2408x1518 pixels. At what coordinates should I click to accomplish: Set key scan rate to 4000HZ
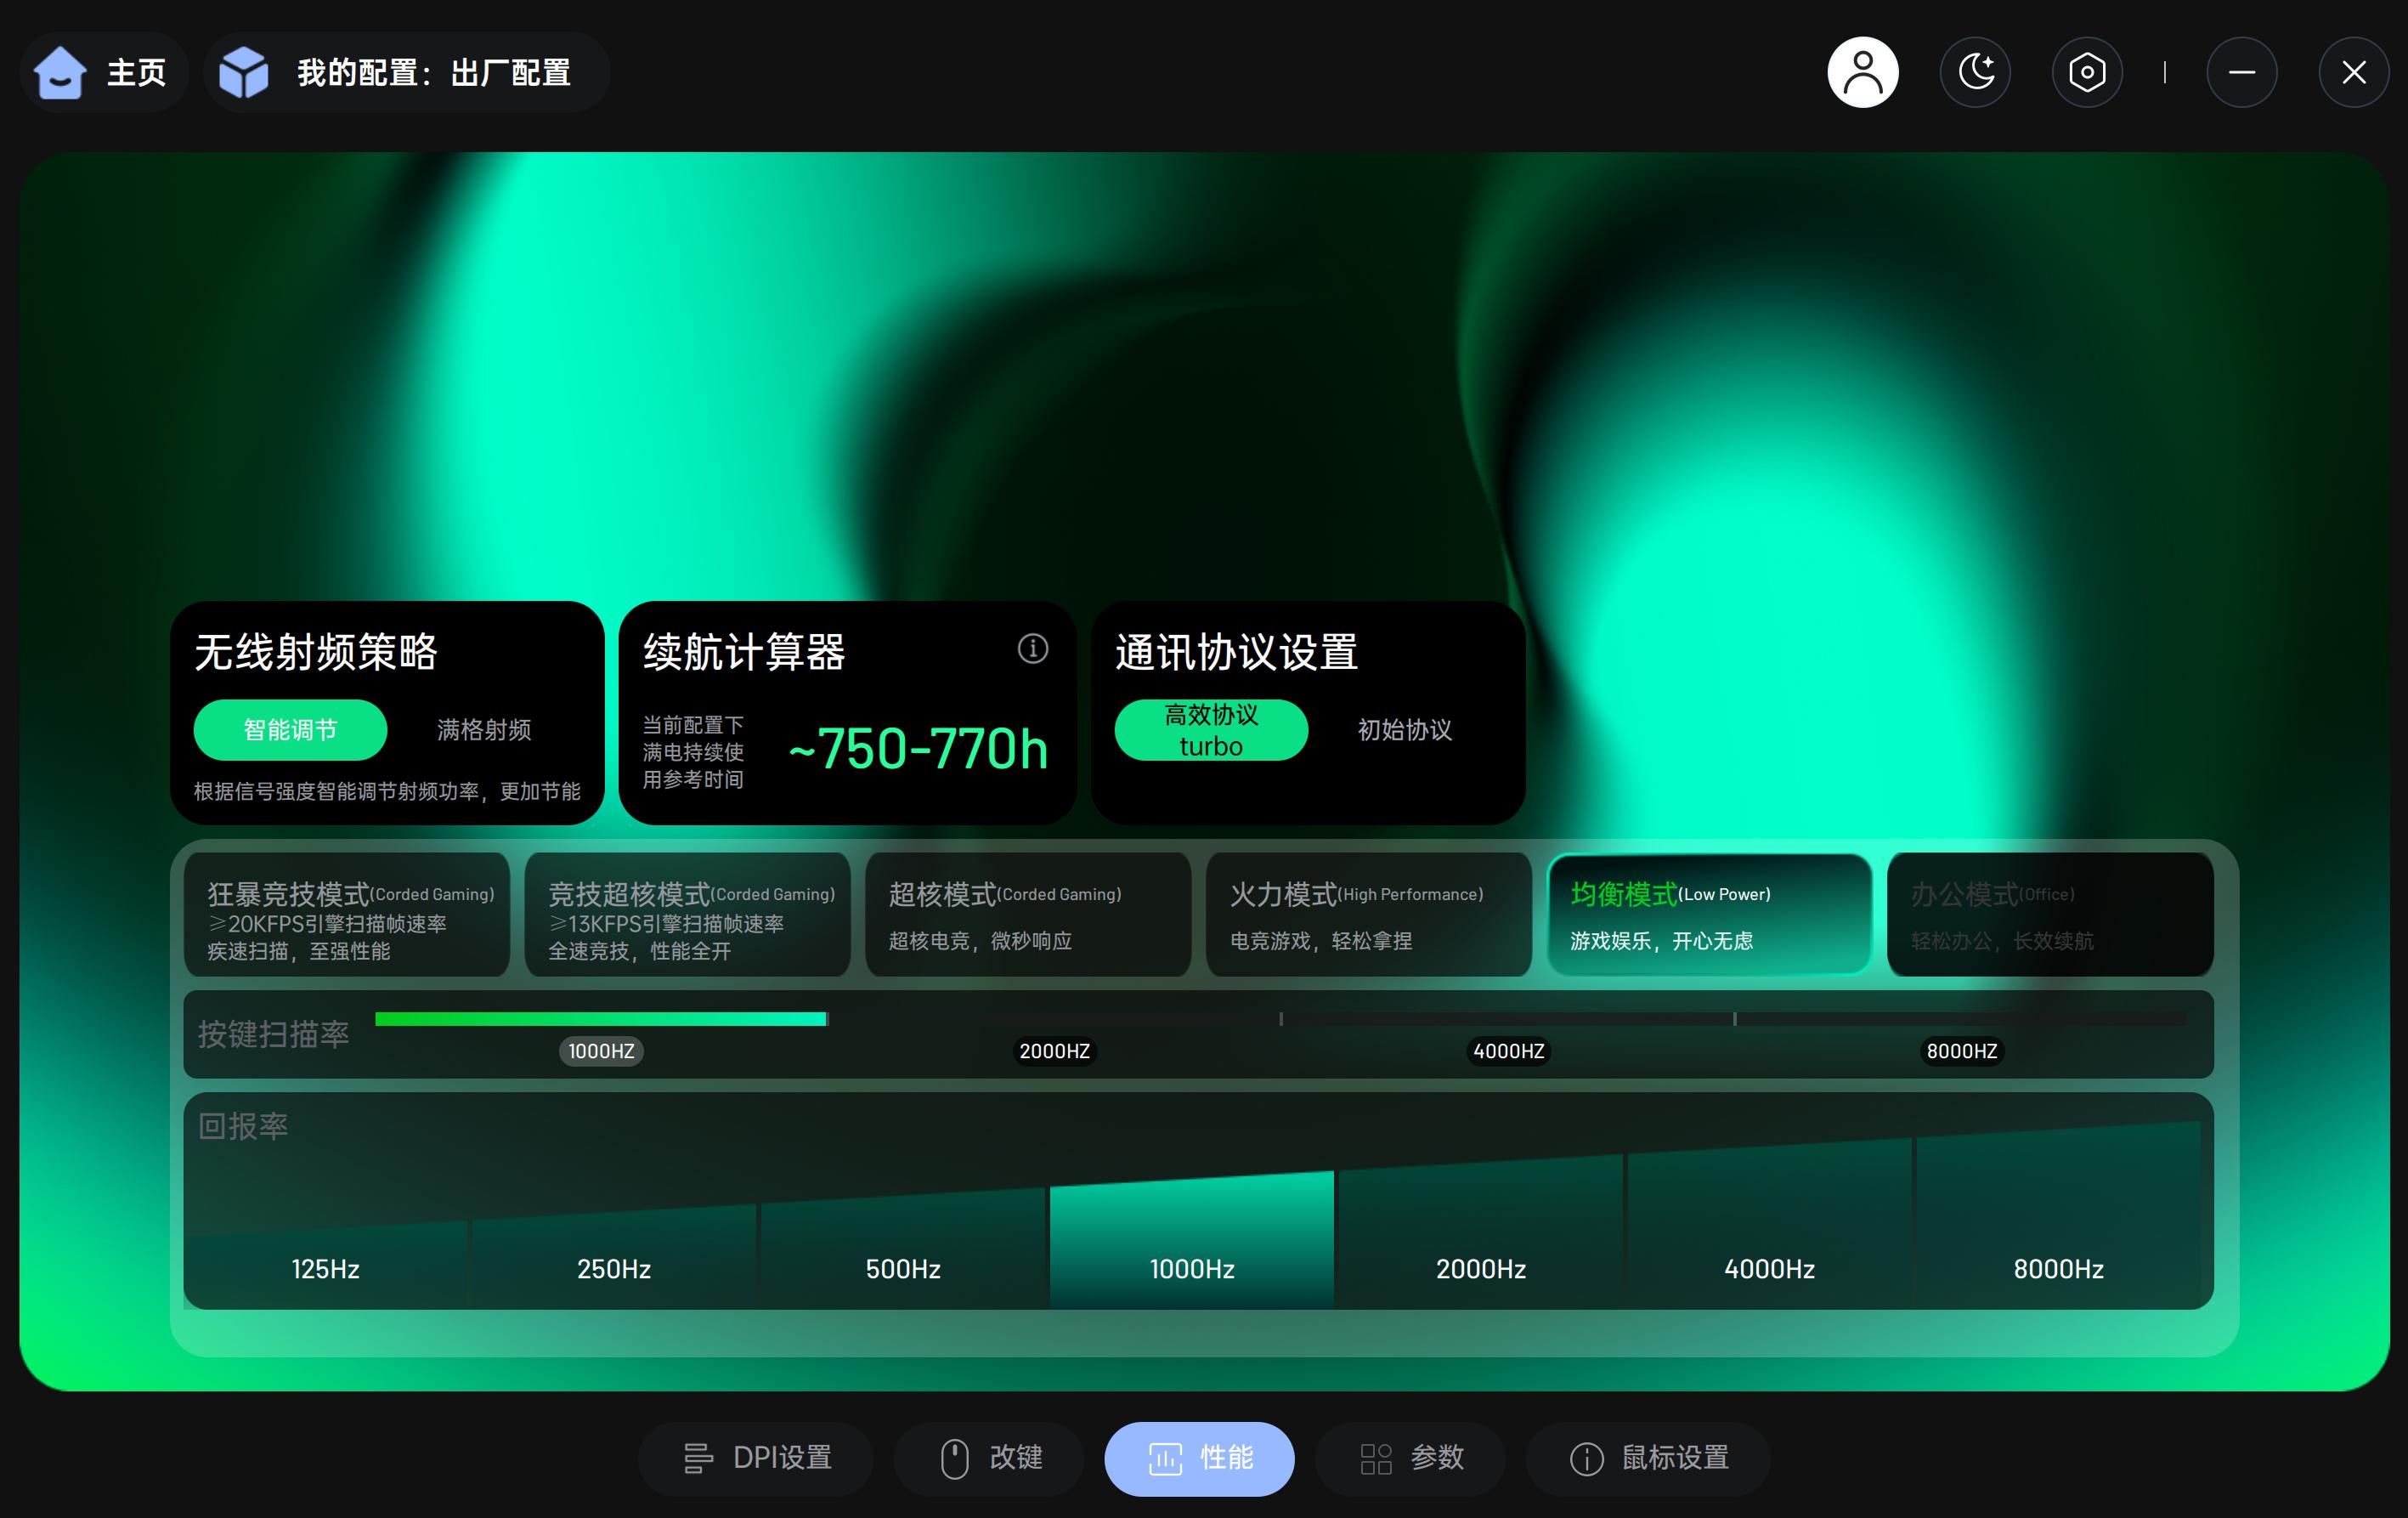[x=1508, y=1050]
